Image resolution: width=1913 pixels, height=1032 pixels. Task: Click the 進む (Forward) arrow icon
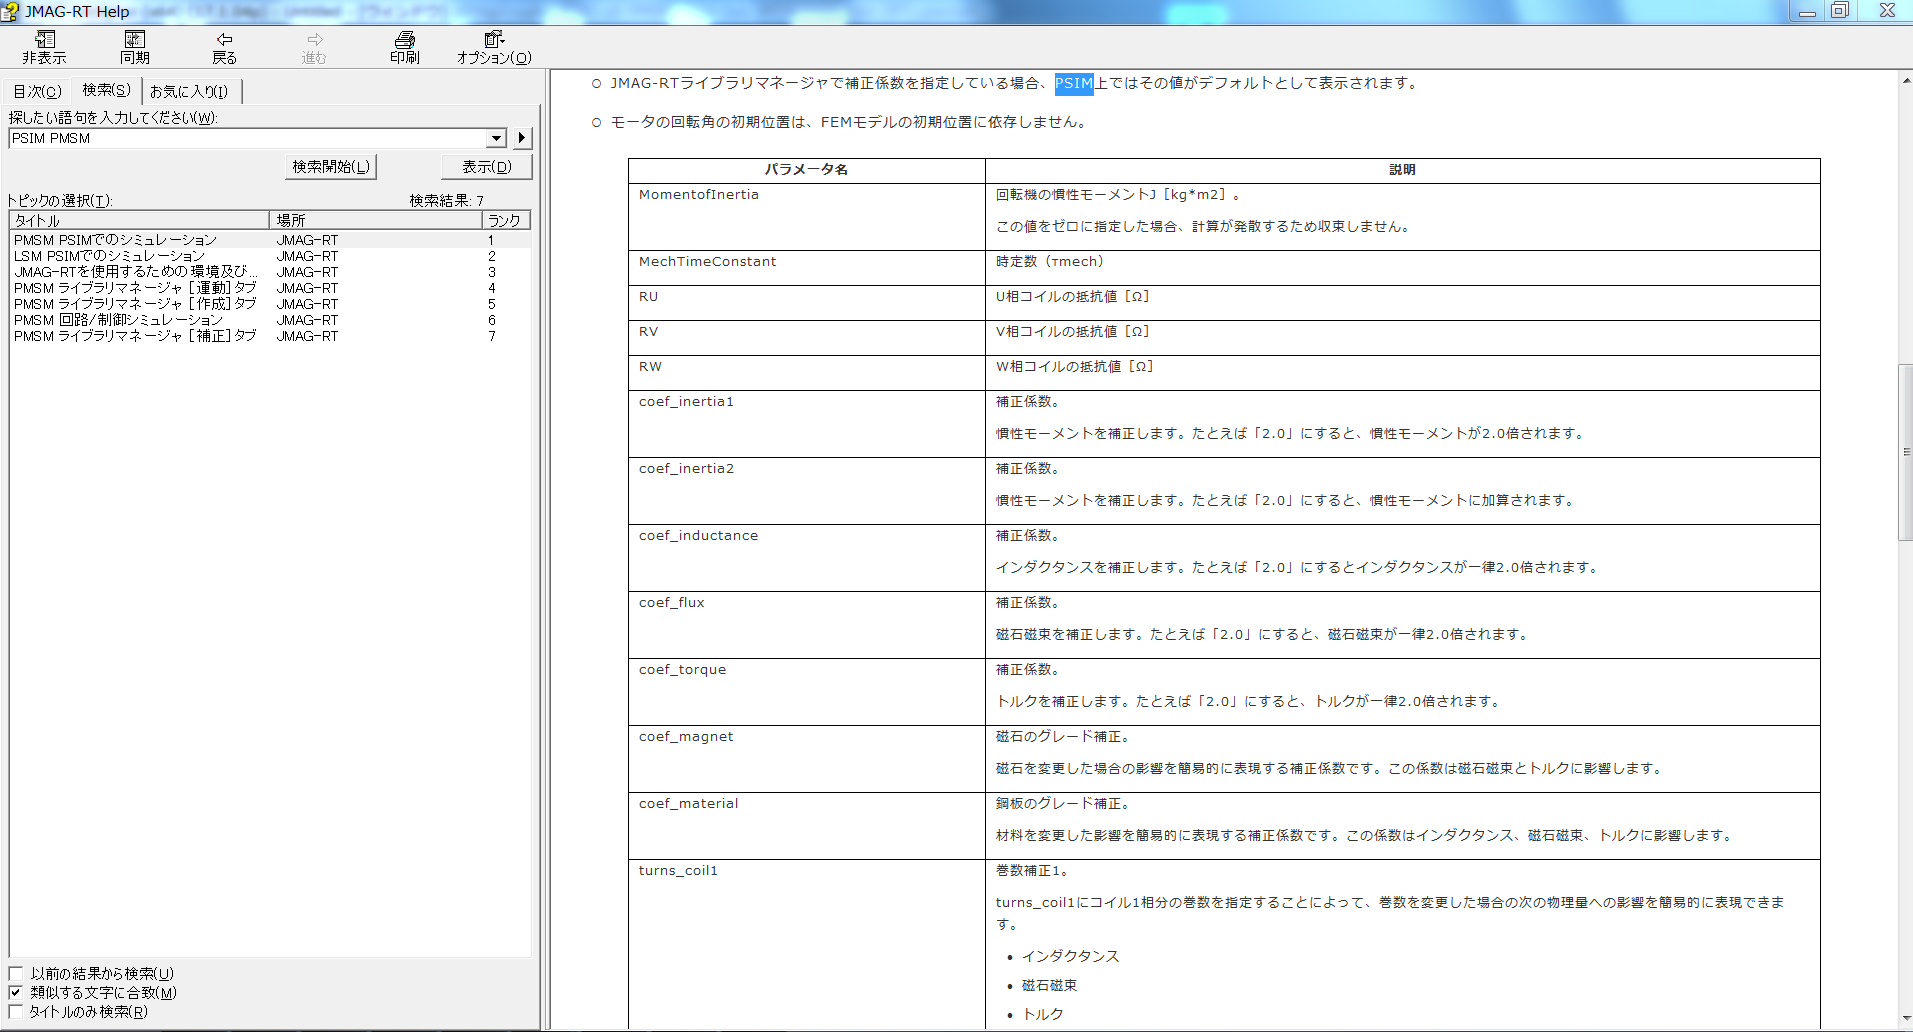(314, 40)
